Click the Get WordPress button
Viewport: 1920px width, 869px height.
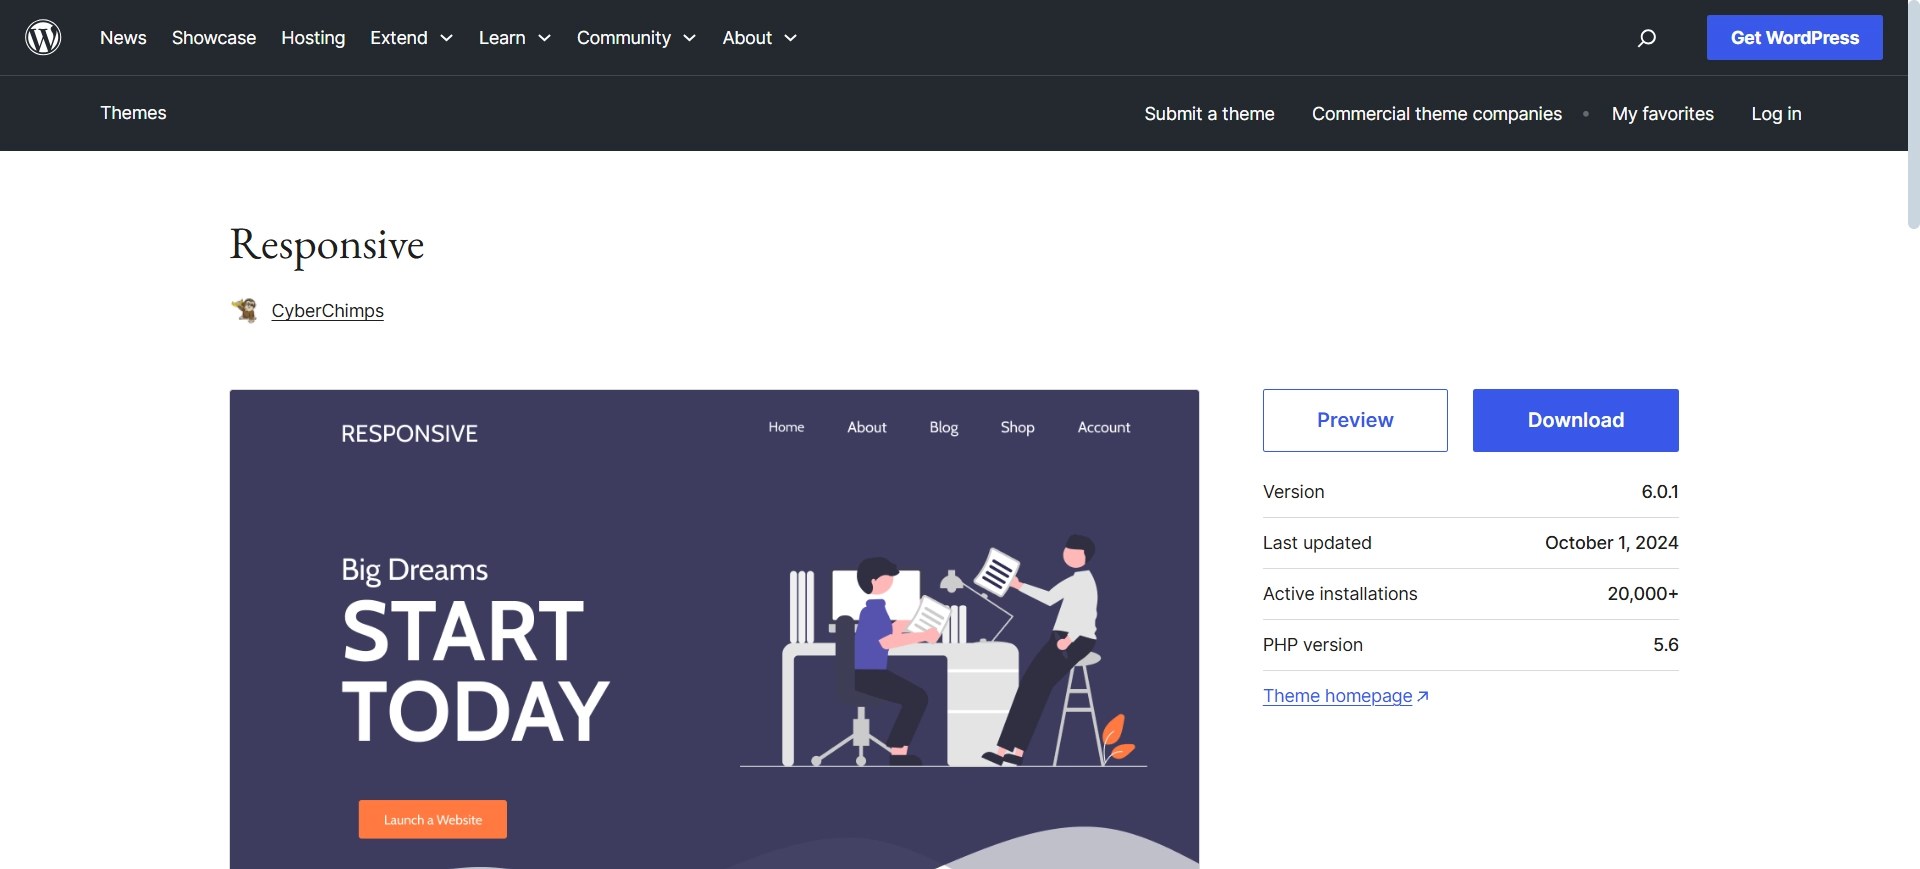tap(1794, 38)
